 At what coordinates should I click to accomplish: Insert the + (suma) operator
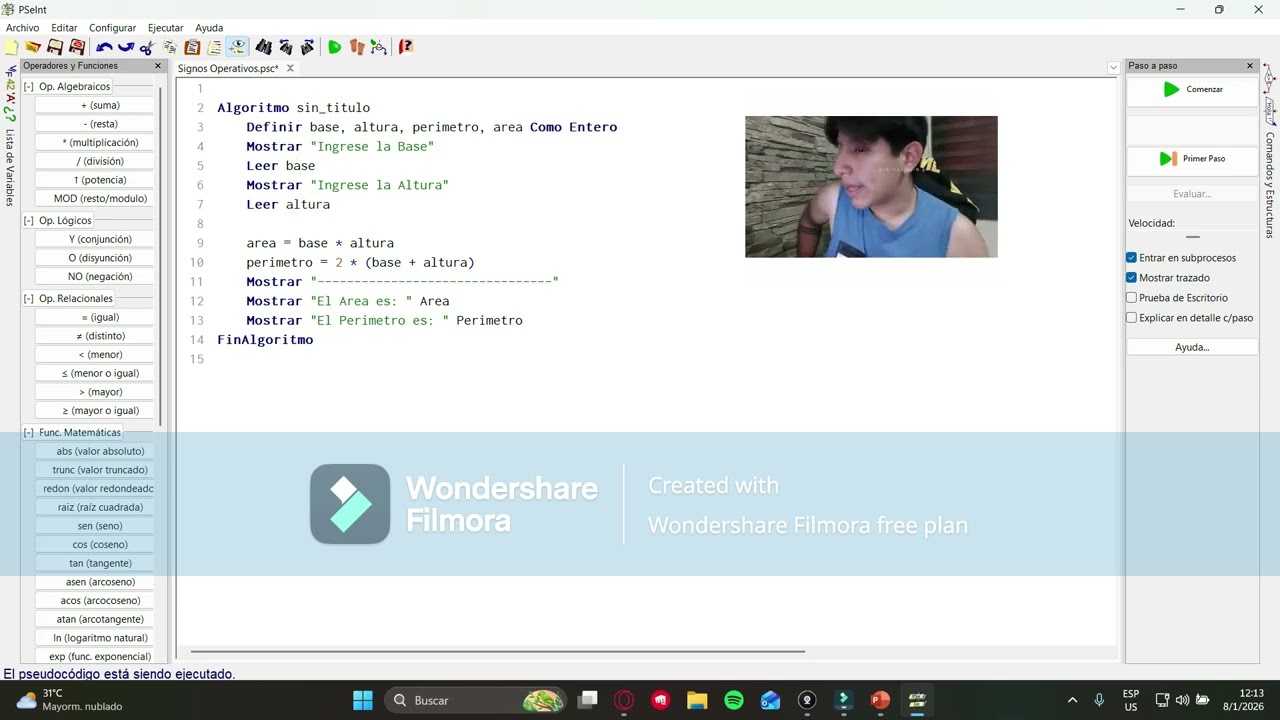point(96,105)
